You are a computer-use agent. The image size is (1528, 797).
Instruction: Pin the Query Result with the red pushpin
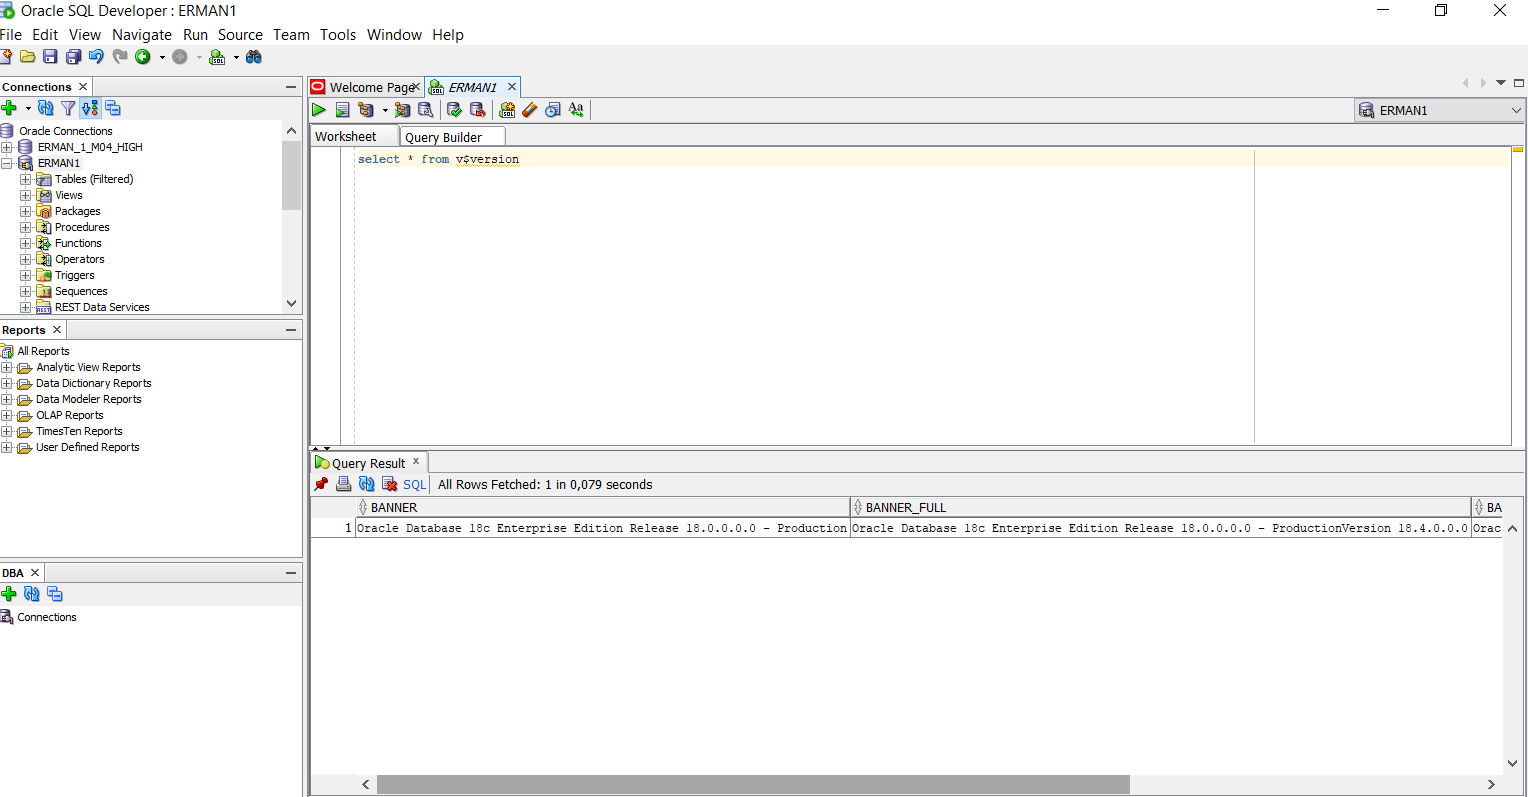[x=321, y=484]
